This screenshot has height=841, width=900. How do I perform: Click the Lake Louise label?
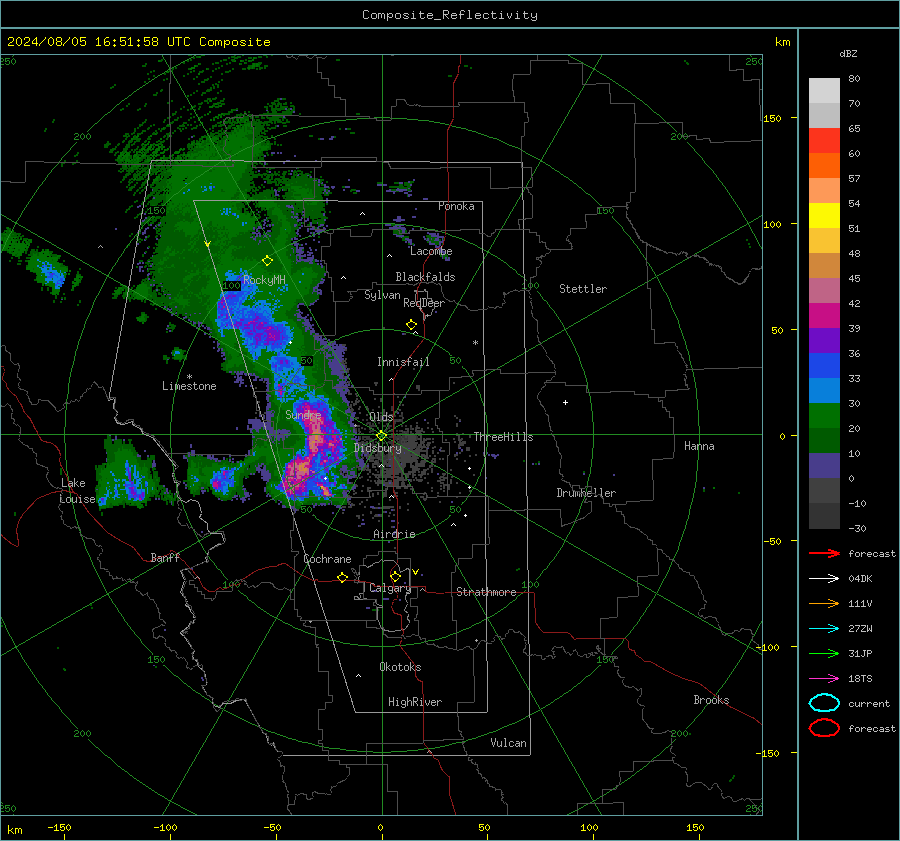(77, 491)
